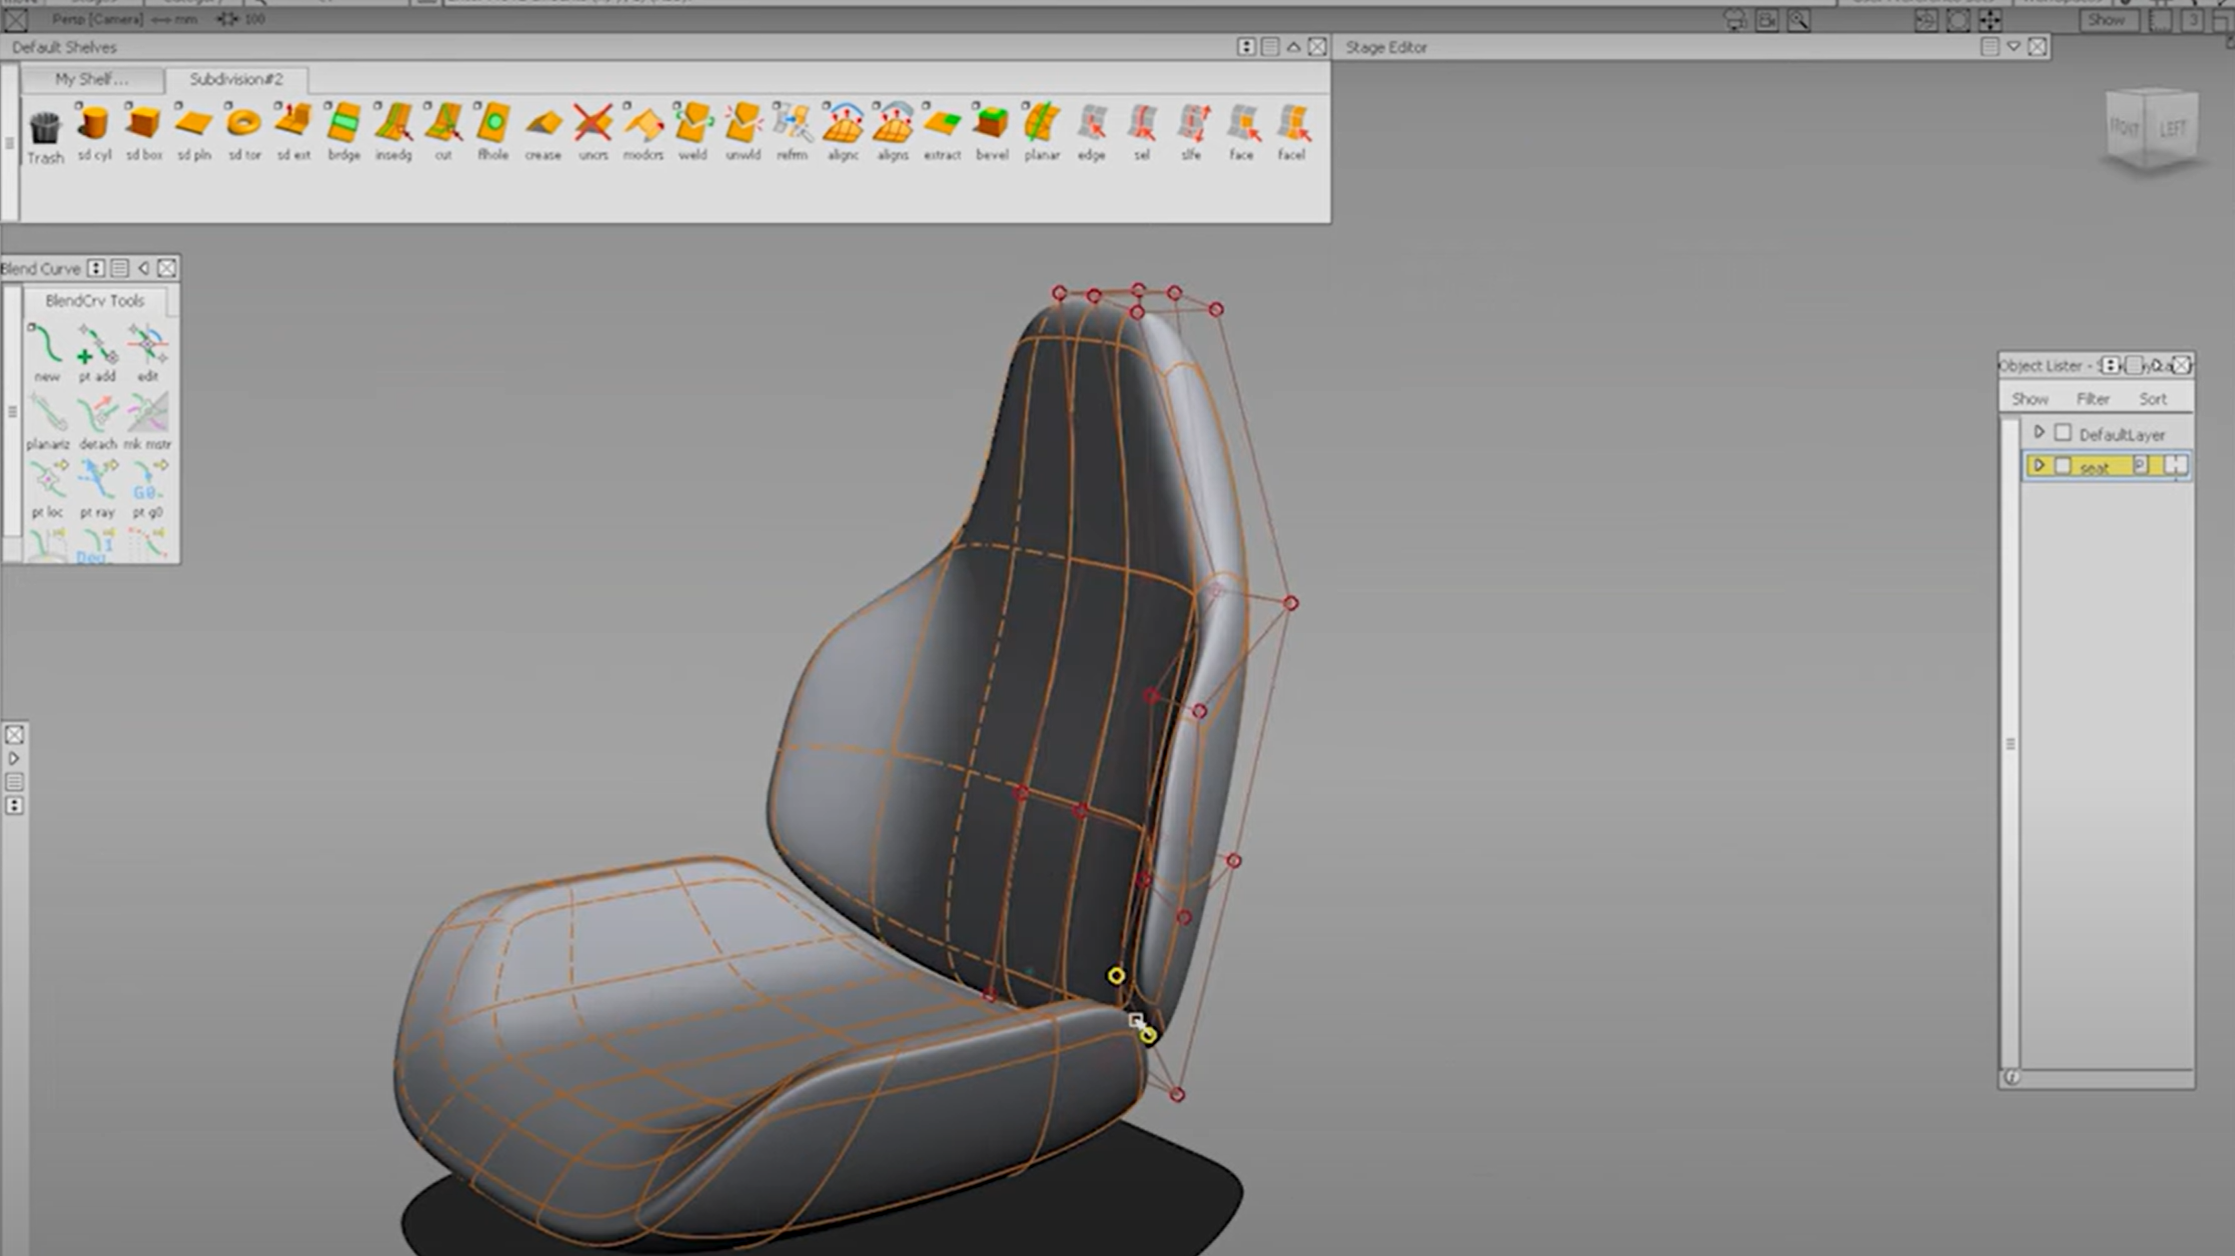Switch to the My Shelf tab
Image resolution: width=2235 pixels, height=1256 pixels.
point(91,79)
